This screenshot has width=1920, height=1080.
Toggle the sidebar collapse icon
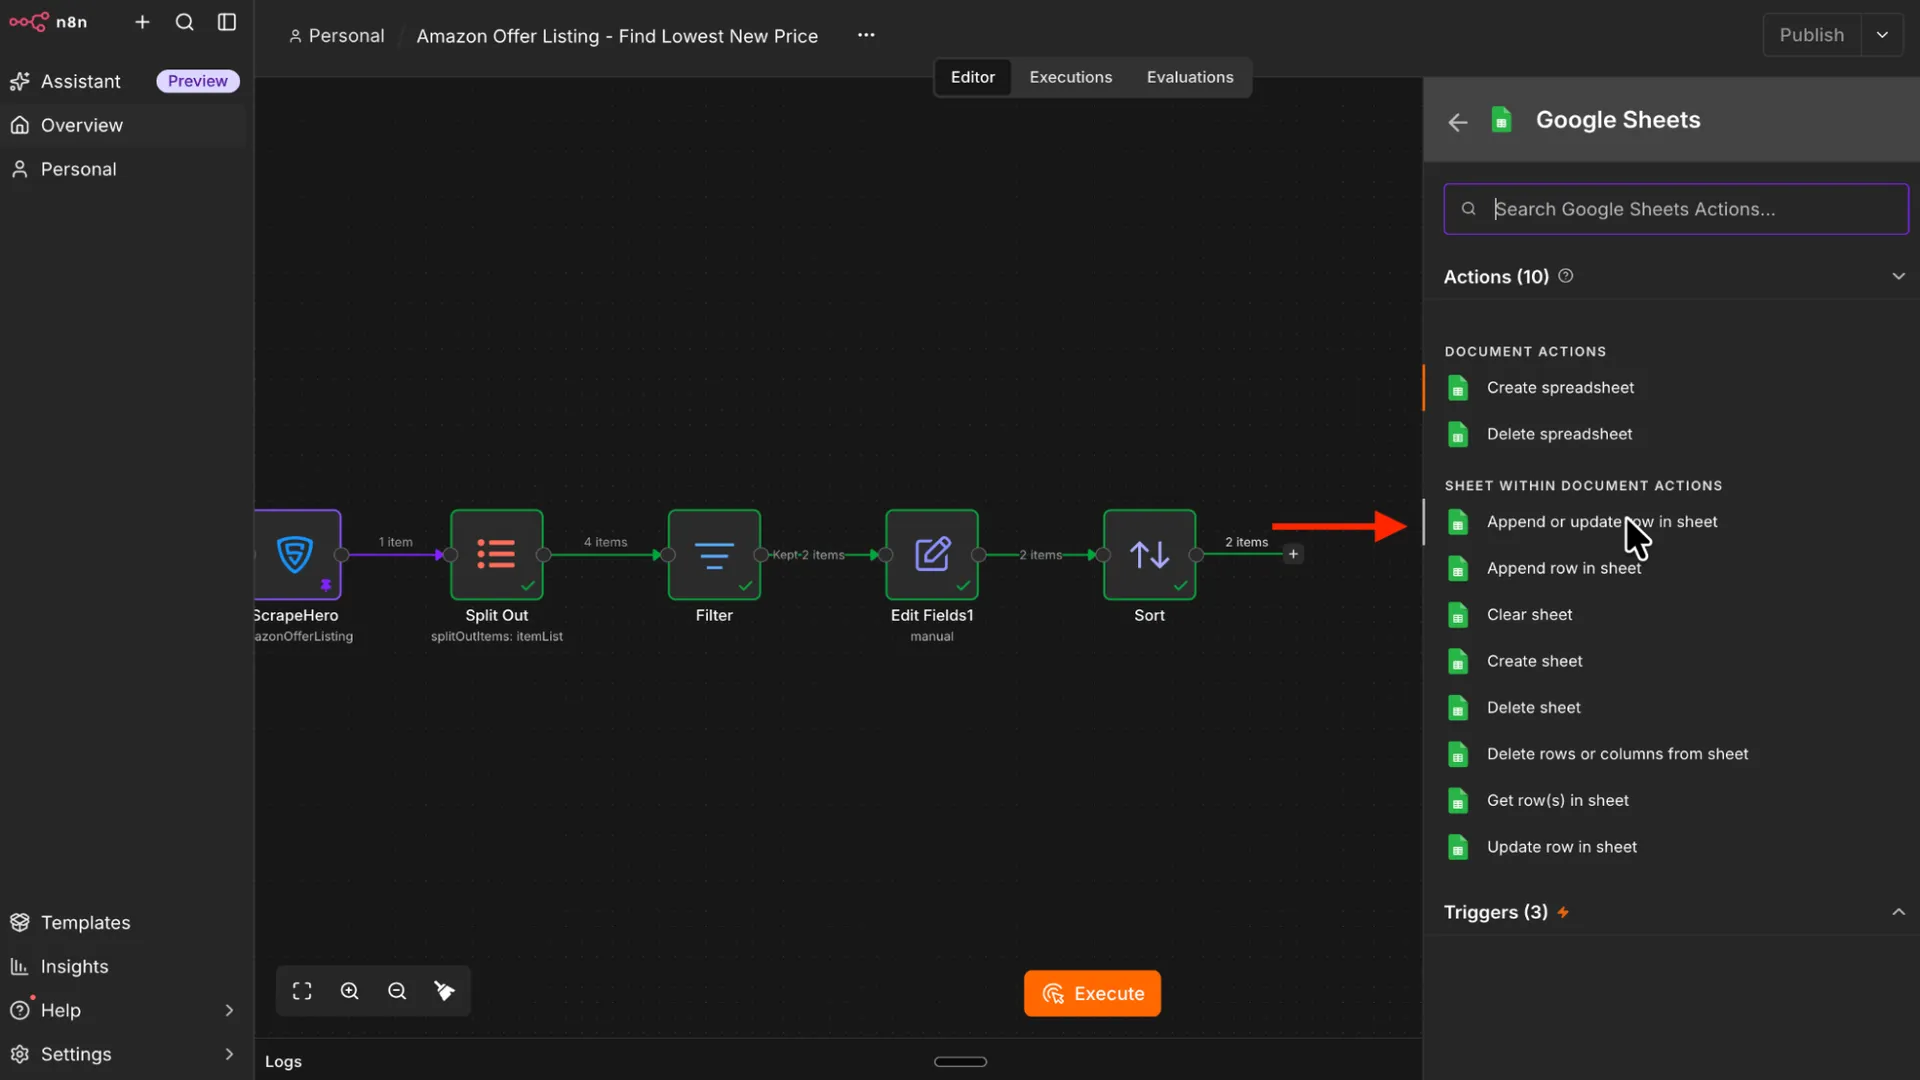coord(227,22)
